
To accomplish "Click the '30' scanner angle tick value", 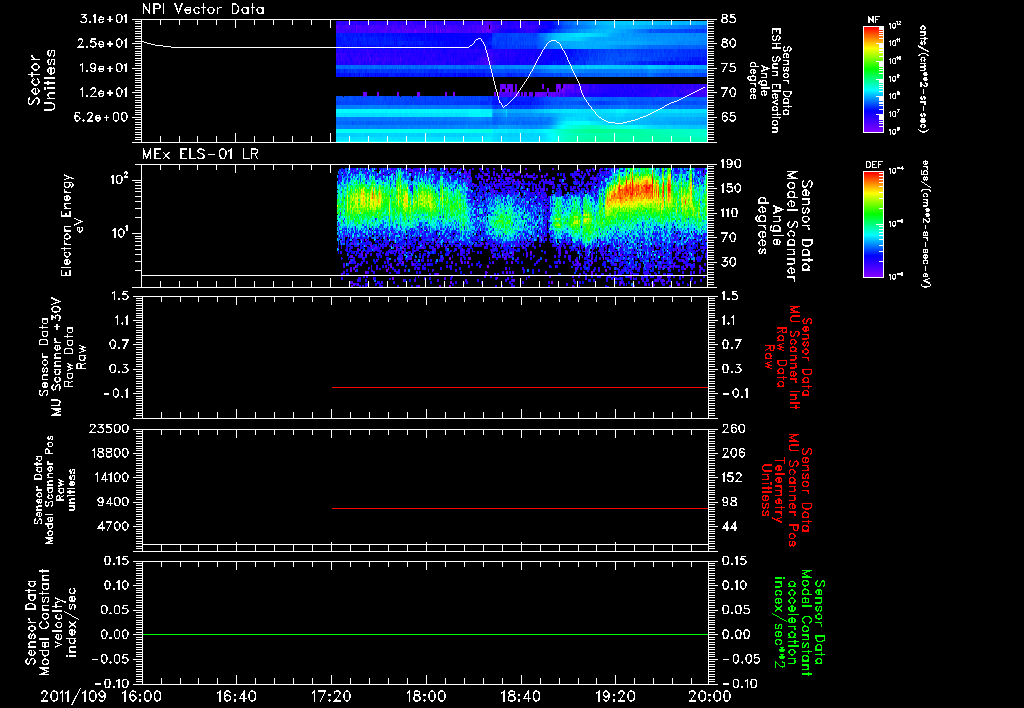I will tap(729, 263).
